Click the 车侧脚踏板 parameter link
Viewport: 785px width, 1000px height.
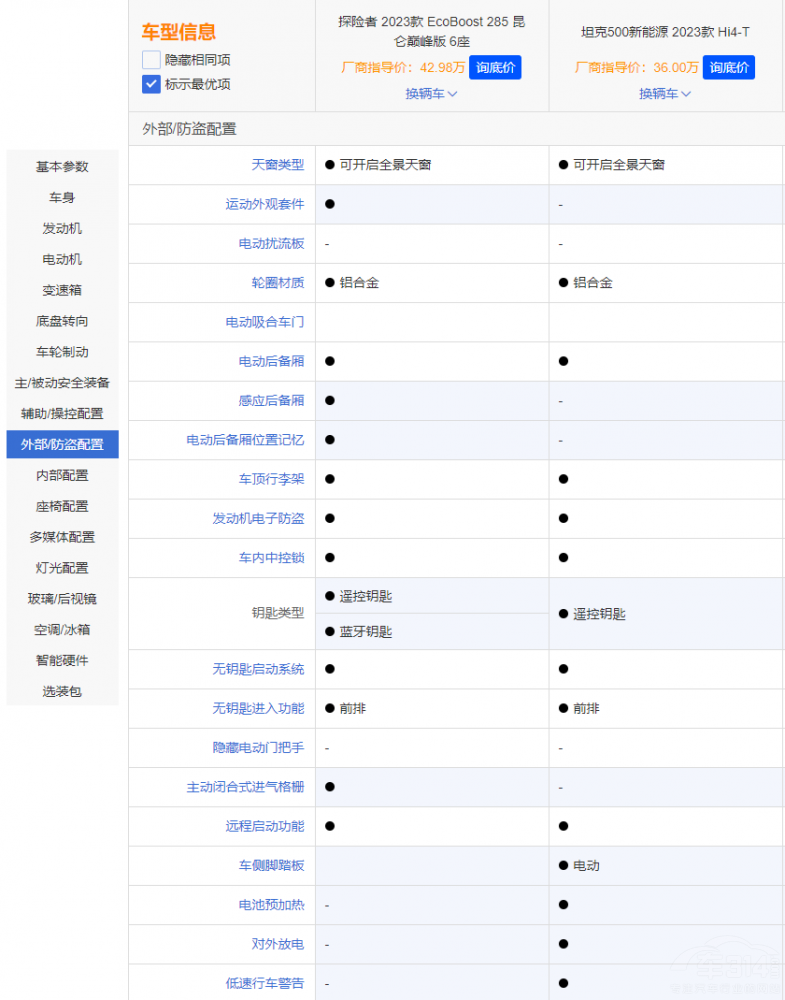[x=271, y=865]
